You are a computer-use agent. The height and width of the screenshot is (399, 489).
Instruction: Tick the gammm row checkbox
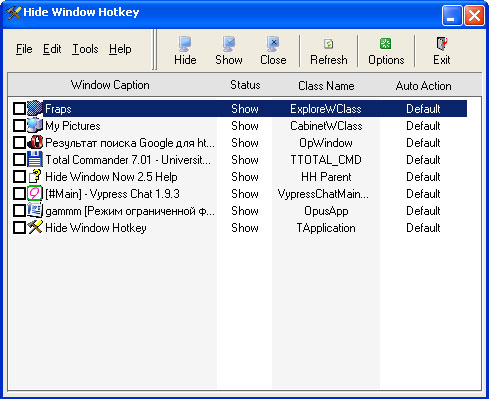click(19, 211)
